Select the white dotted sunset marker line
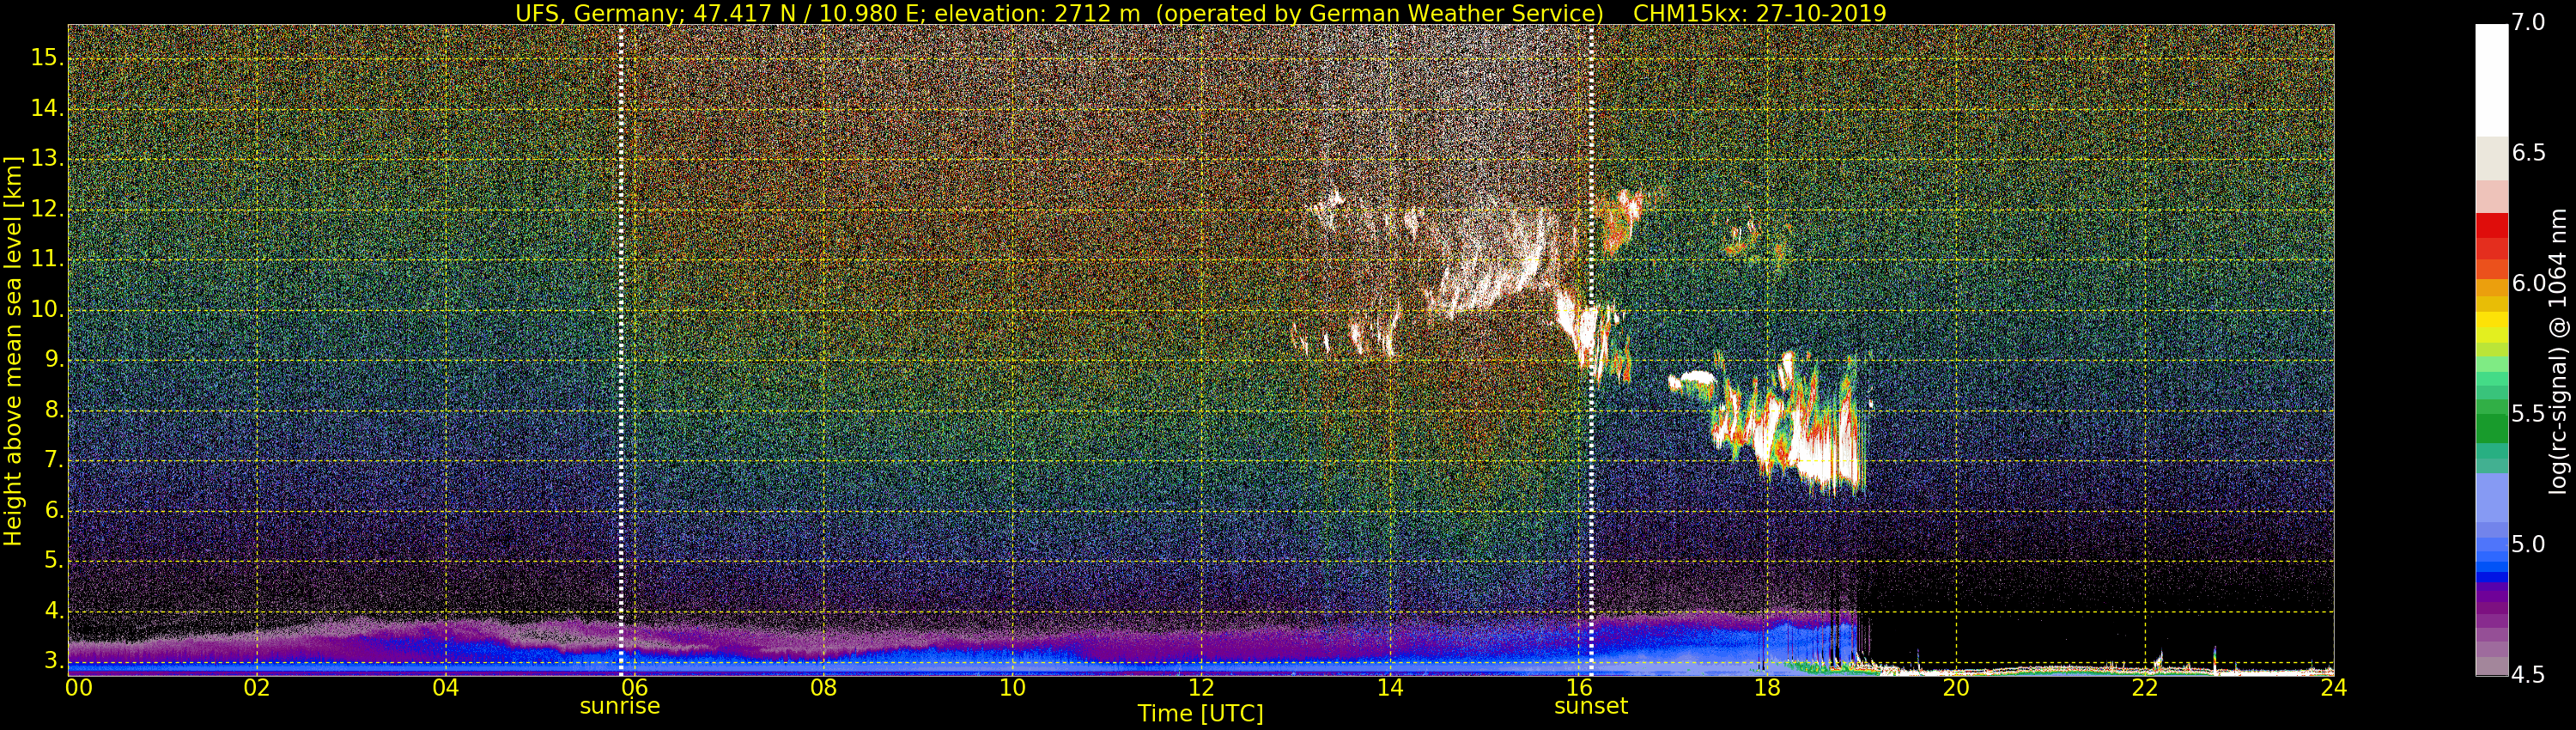The height and width of the screenshot is (730, 2576). pos(1591,350)
